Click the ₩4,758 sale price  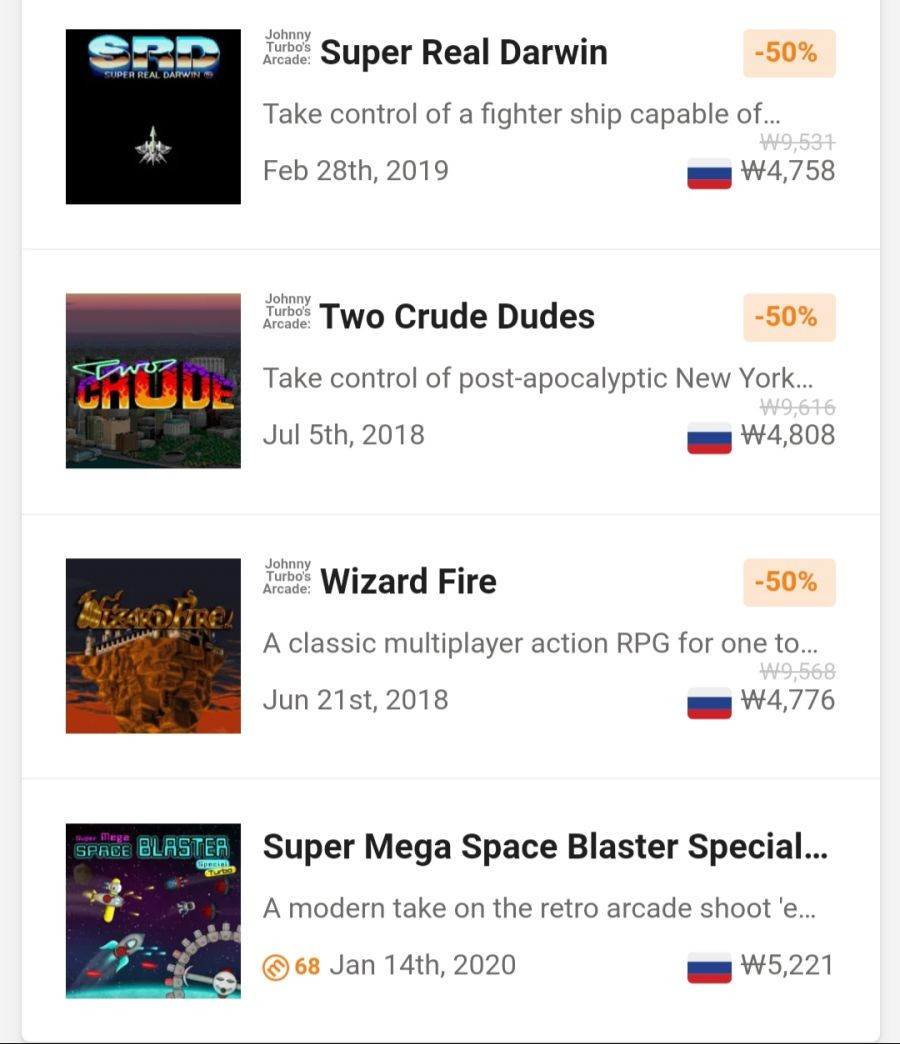[788, 171]
